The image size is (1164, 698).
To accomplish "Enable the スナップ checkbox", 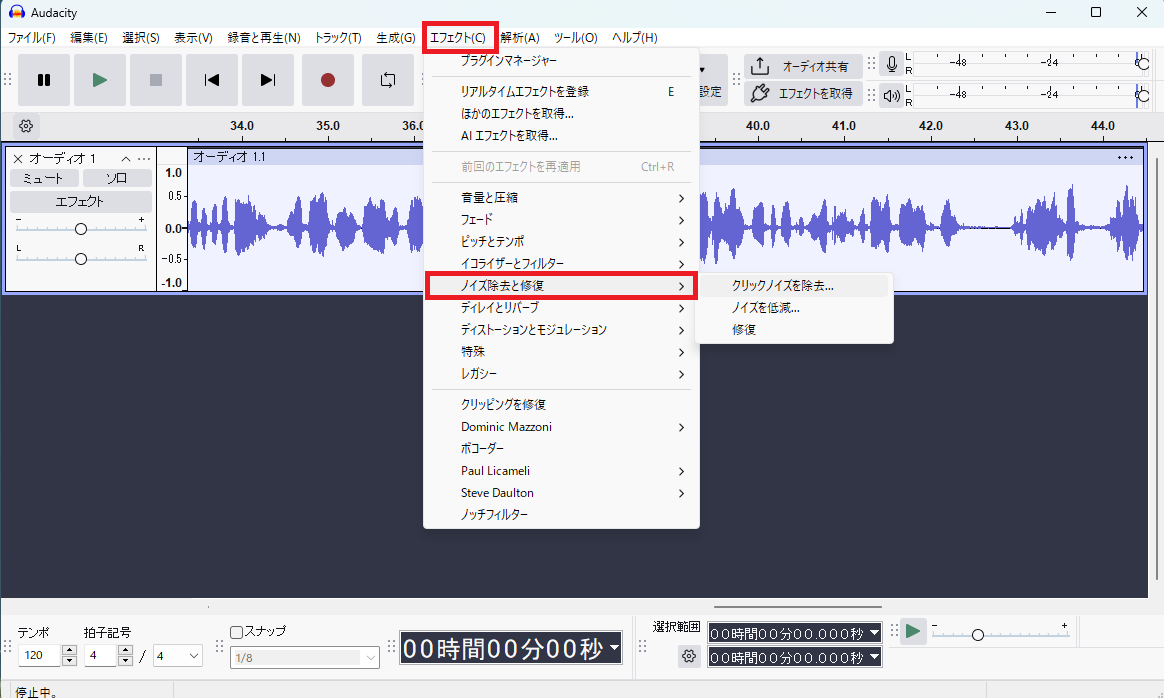I will pos(237,633).
